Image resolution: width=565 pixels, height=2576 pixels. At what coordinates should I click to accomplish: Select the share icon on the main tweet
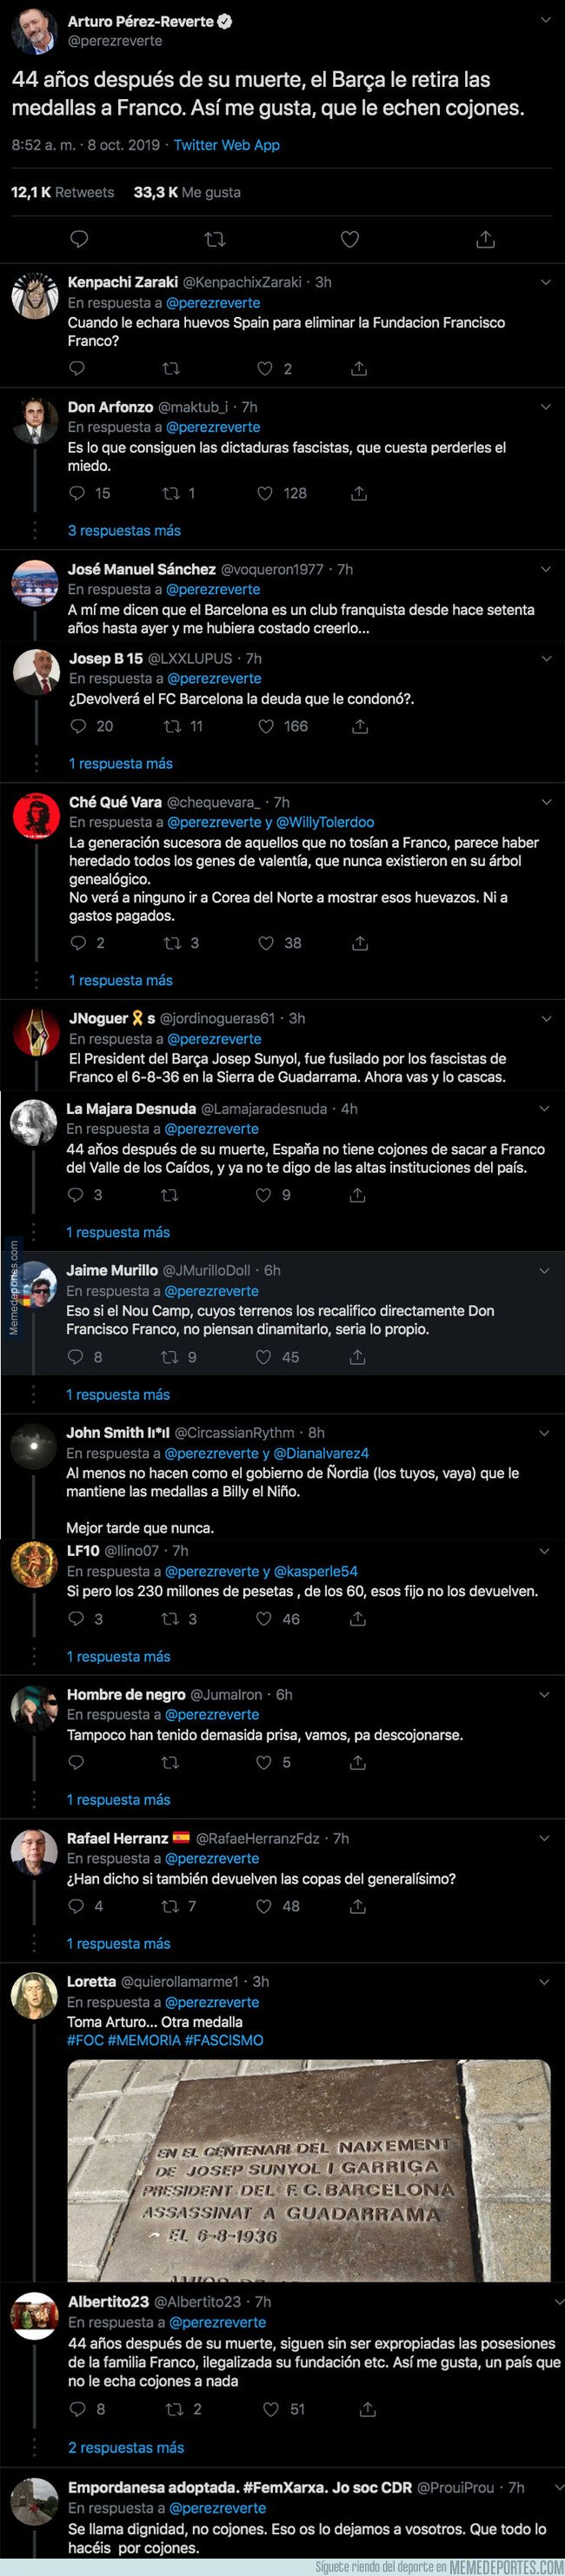[x=486, y=239]
